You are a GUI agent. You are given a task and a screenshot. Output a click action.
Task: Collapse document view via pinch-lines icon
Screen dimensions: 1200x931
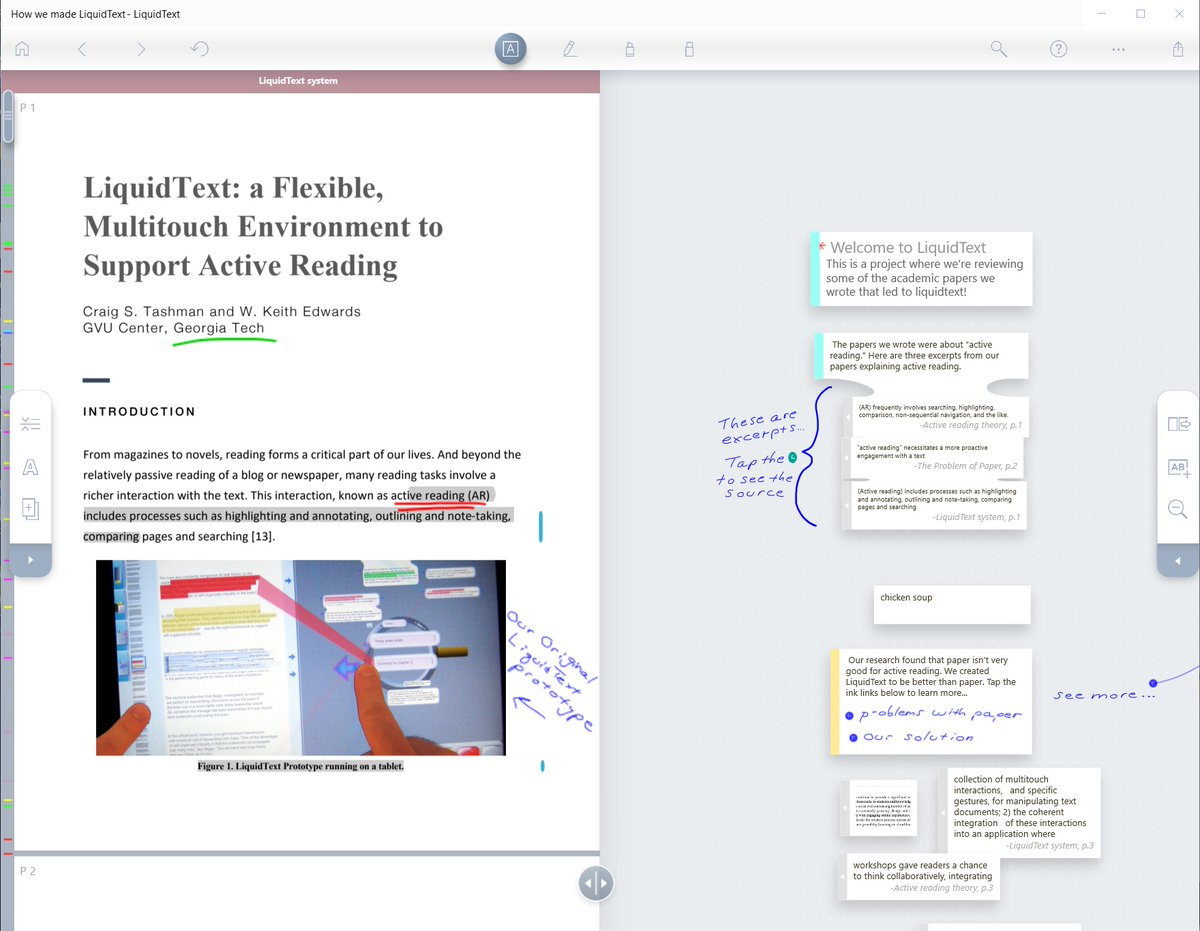pyautogui.click(x=30, y=424)
